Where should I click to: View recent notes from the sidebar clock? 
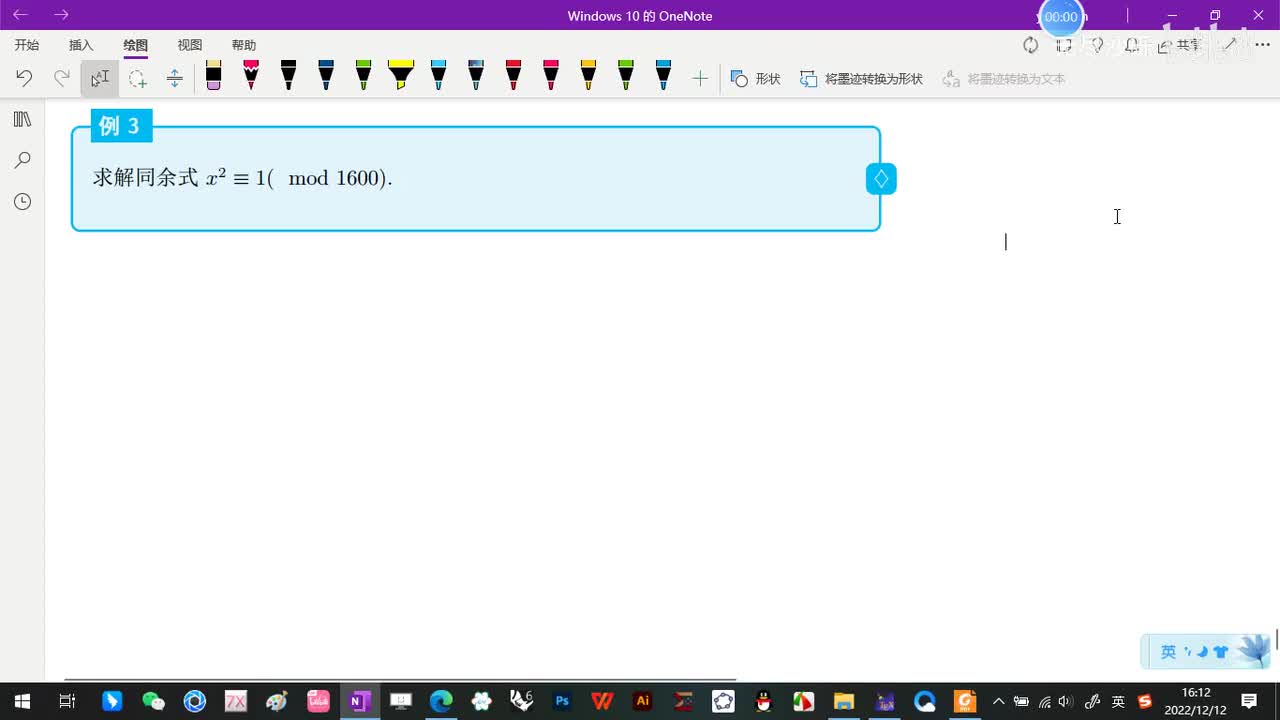click(22, 201)
